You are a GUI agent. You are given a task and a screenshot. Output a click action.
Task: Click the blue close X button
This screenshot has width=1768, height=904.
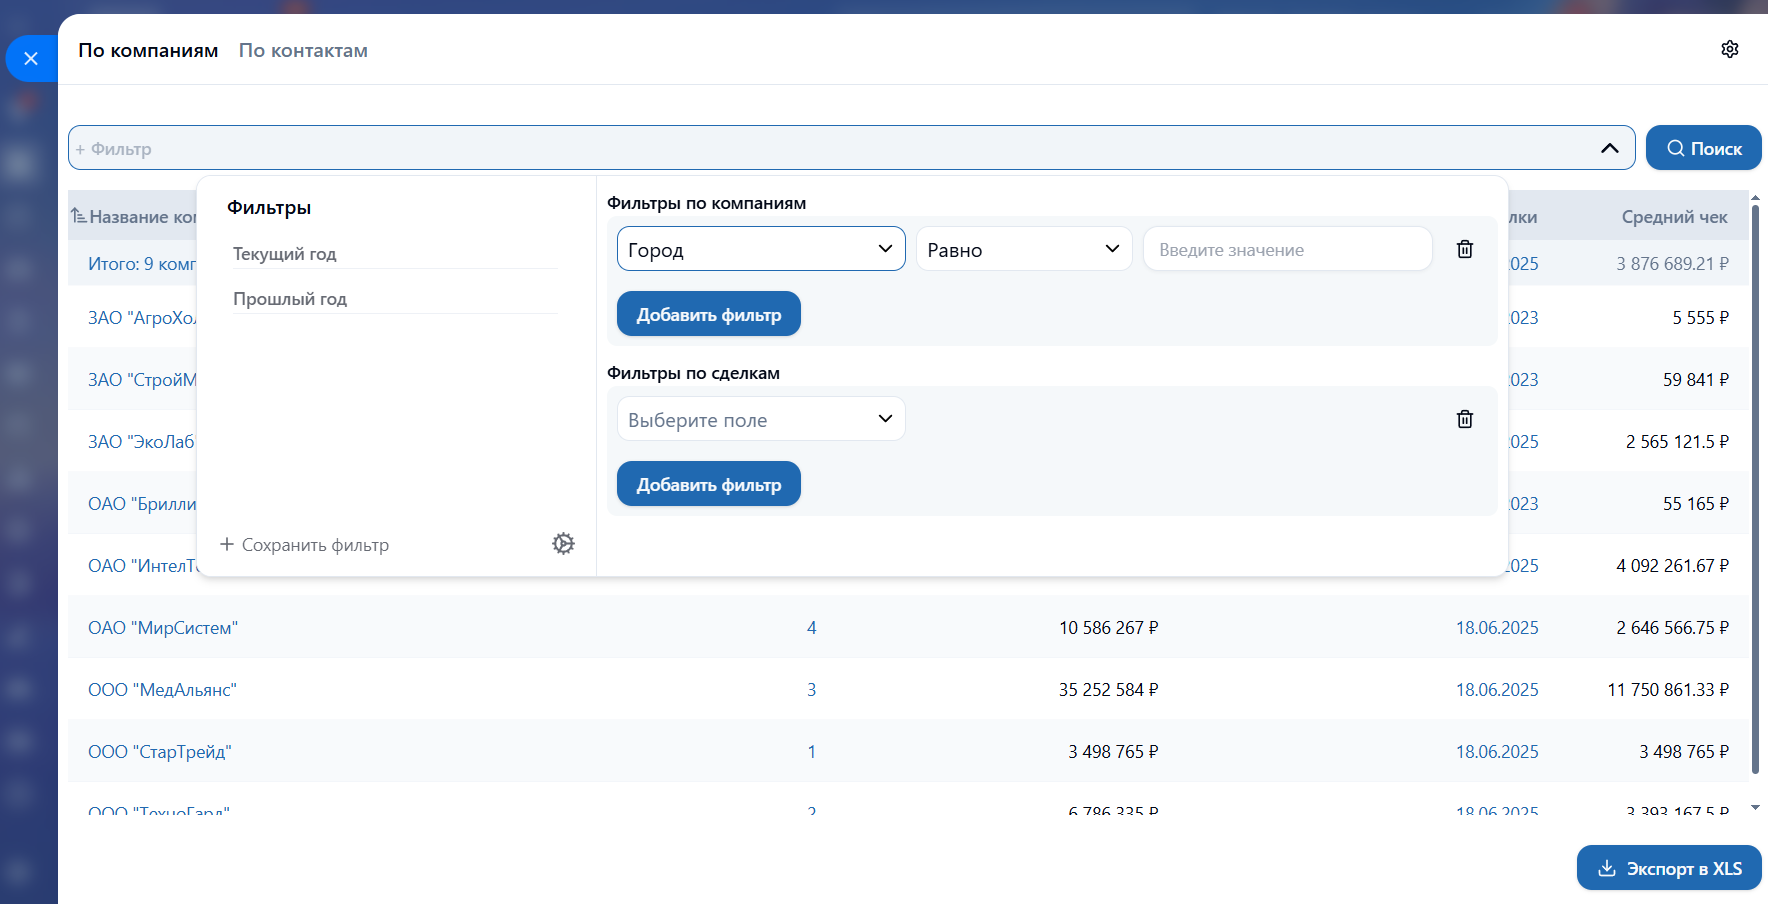click(31, 59)
